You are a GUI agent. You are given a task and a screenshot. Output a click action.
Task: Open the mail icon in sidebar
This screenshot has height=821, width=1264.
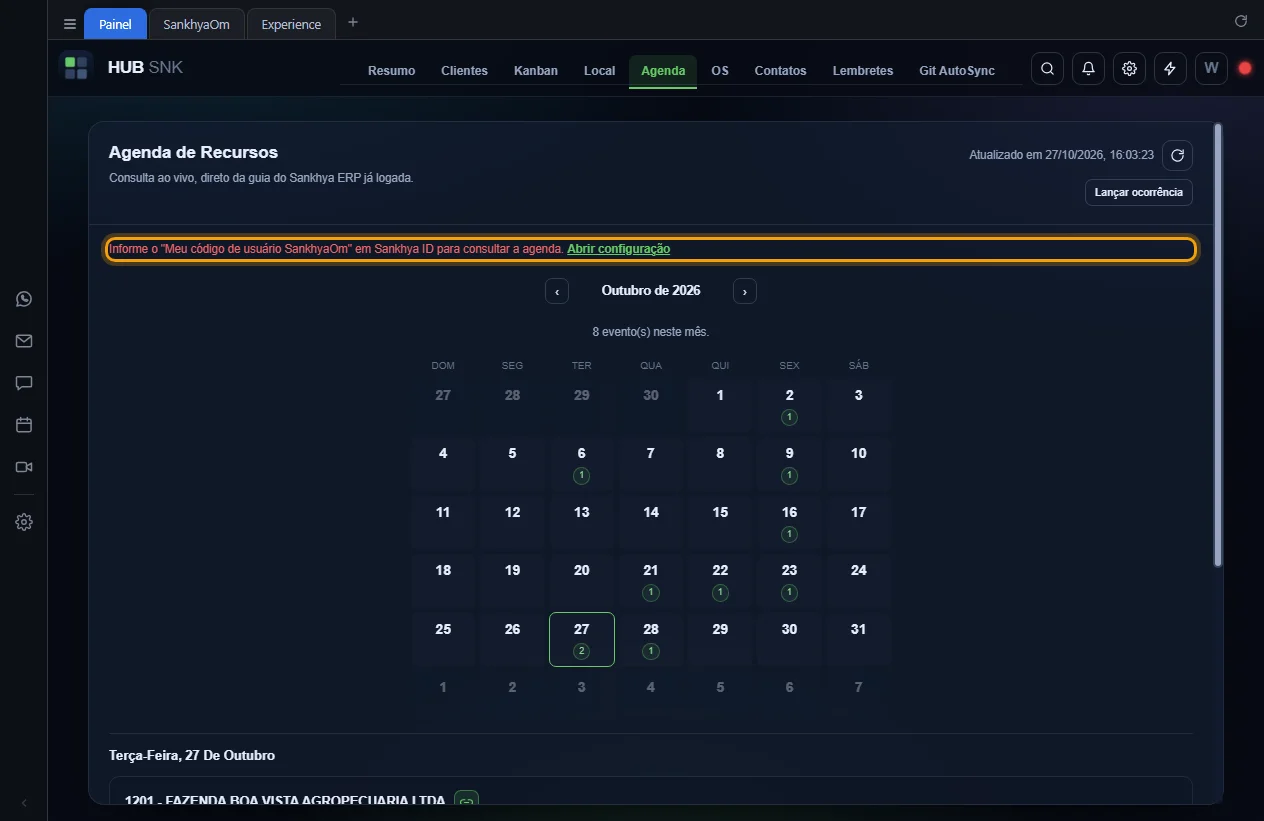[24, 341]
